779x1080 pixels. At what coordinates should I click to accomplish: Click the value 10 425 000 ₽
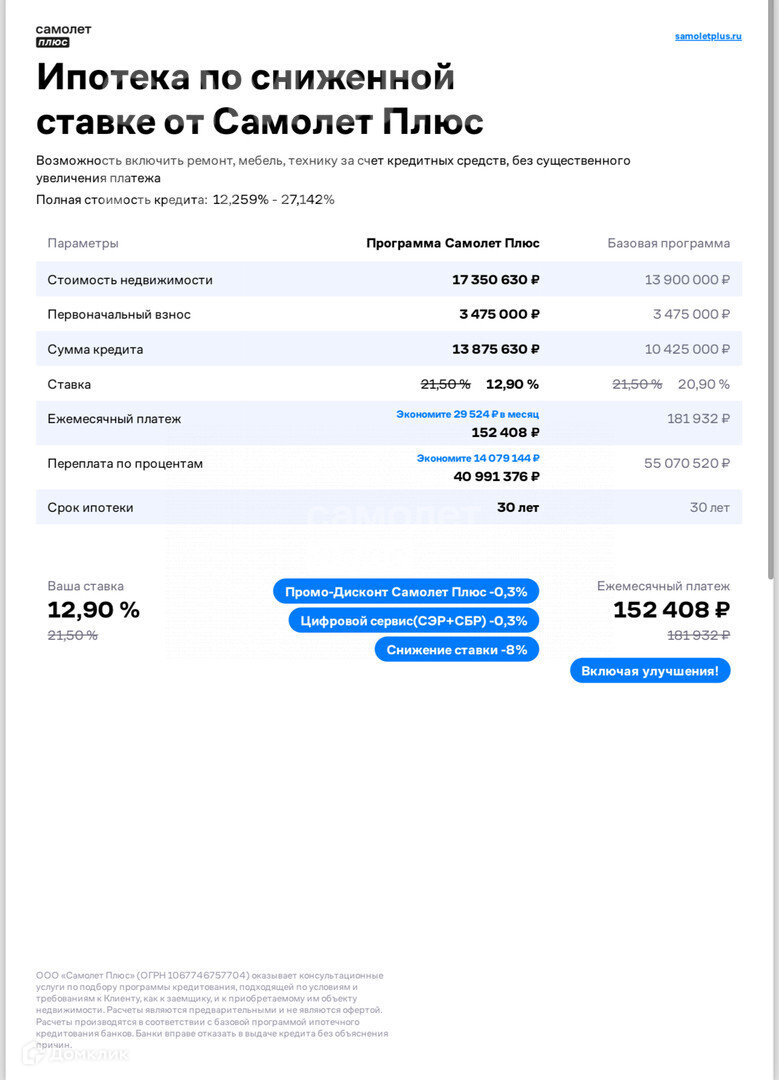pyautogui.click(x=687, y=349)
